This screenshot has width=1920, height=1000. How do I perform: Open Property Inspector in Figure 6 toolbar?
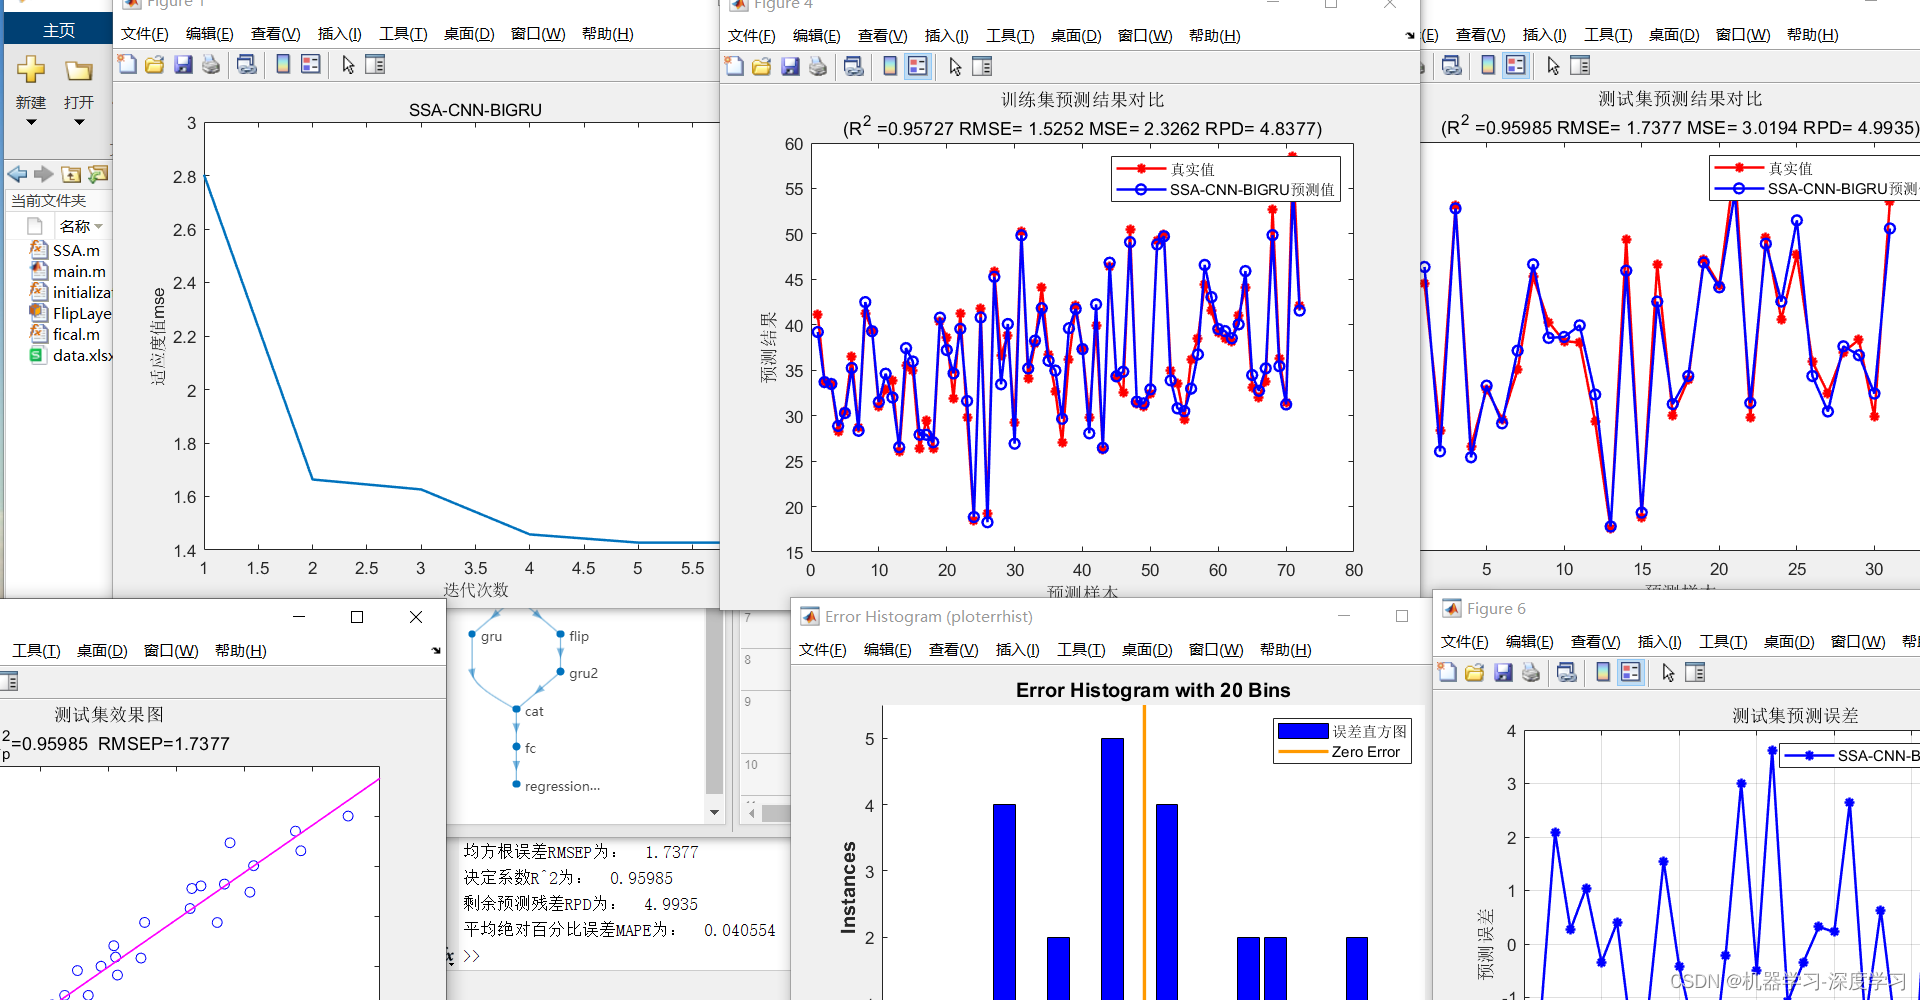[1695, 673]
